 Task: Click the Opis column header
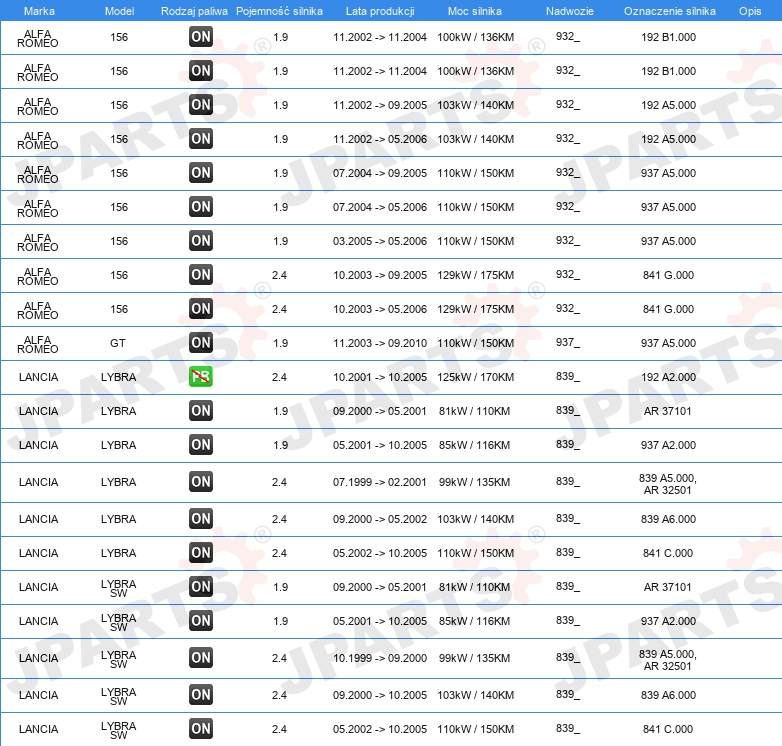pyautogui.click(x=749, y=10)
